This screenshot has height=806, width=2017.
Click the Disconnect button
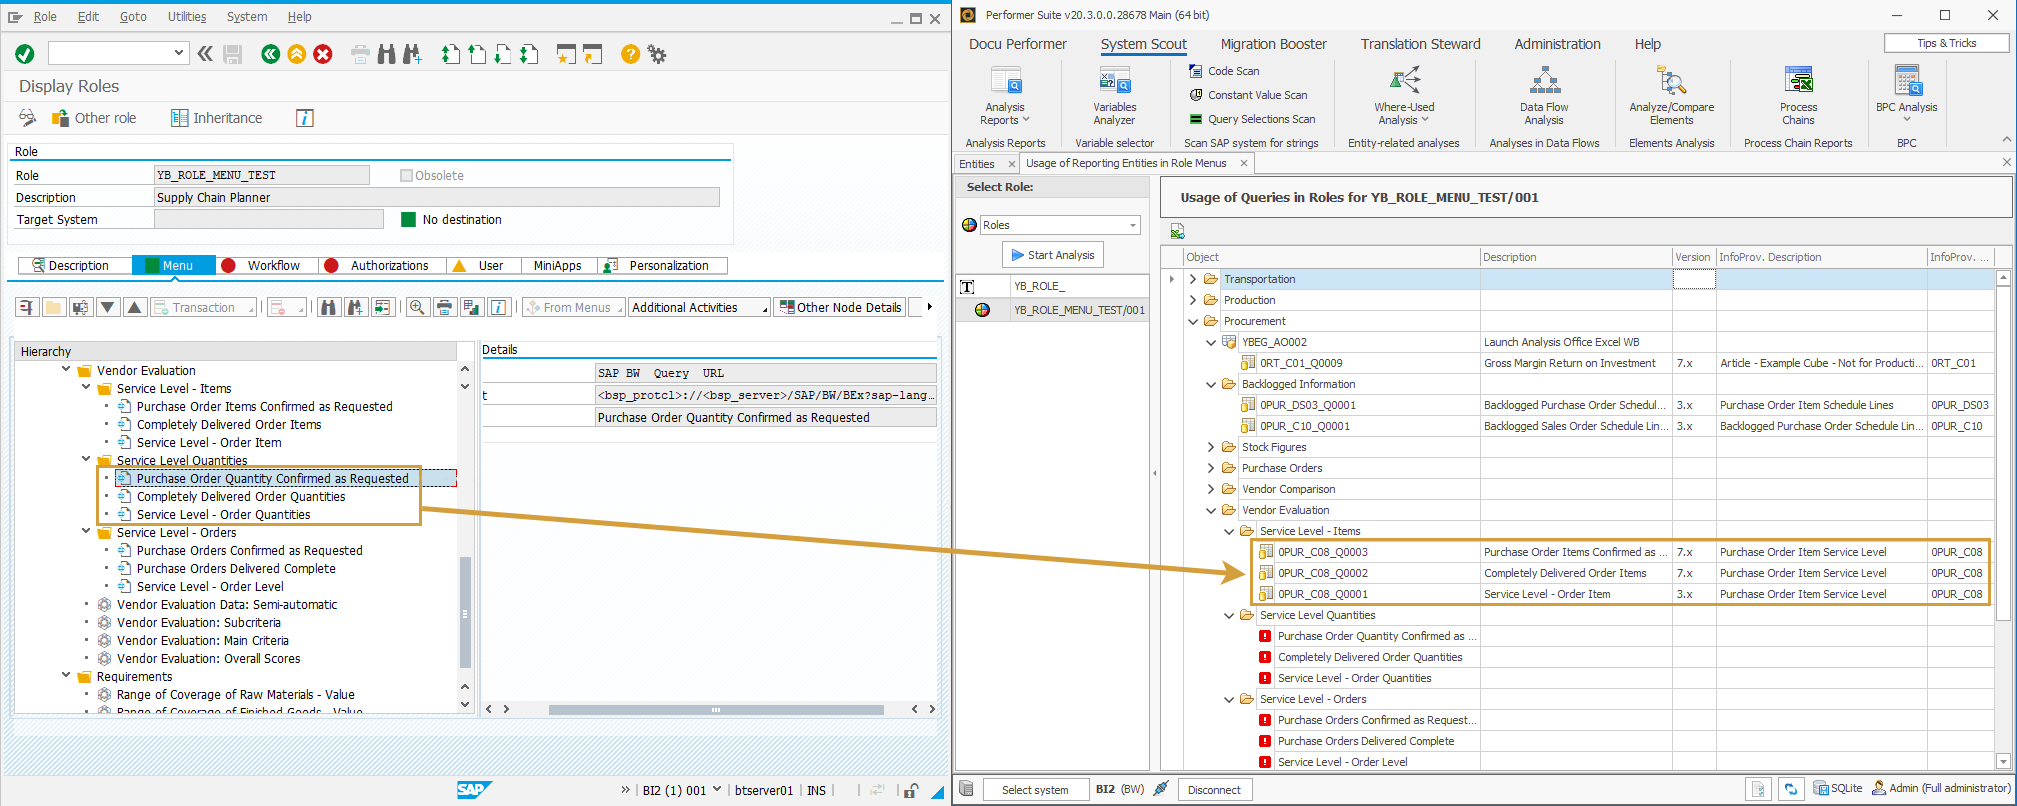(1214, 790)
